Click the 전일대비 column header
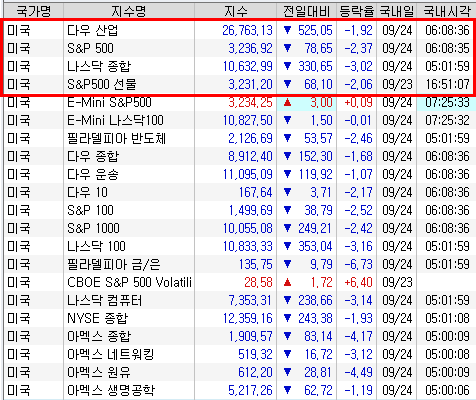 coord(306,11)
